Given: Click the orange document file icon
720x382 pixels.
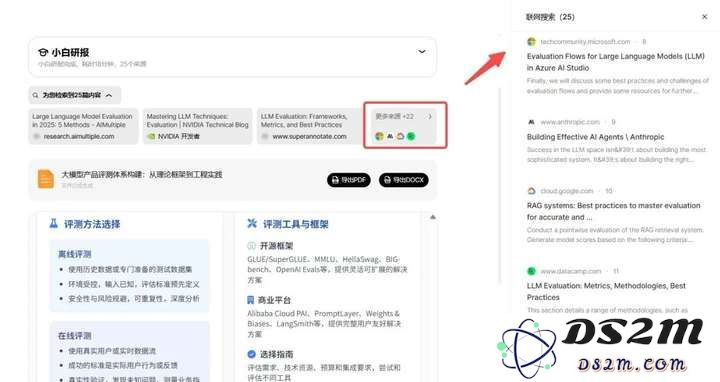Looking at the screenshot, I should (x=45, y=179).
